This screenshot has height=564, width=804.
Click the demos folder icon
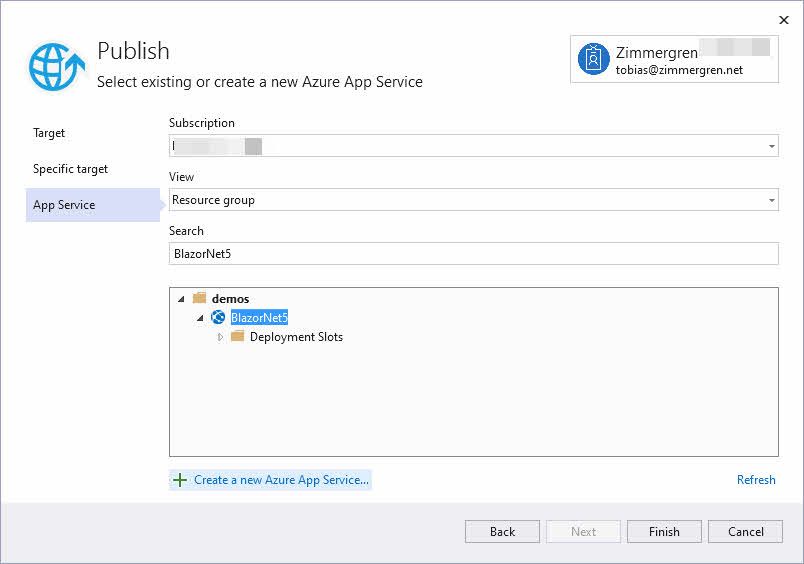(199, 298)
